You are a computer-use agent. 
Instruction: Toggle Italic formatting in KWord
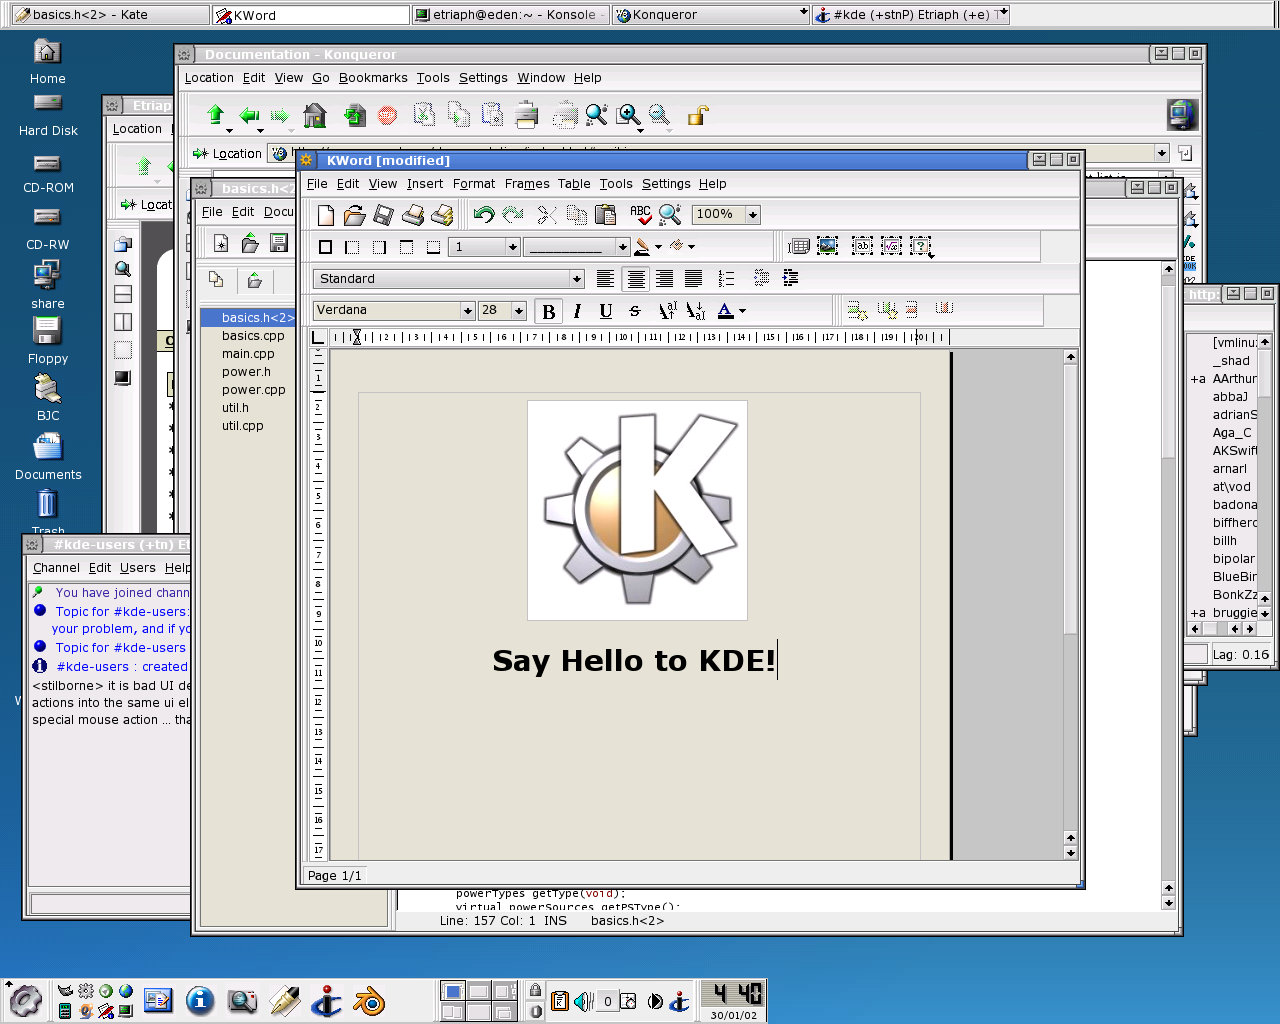tap(577, 311)
